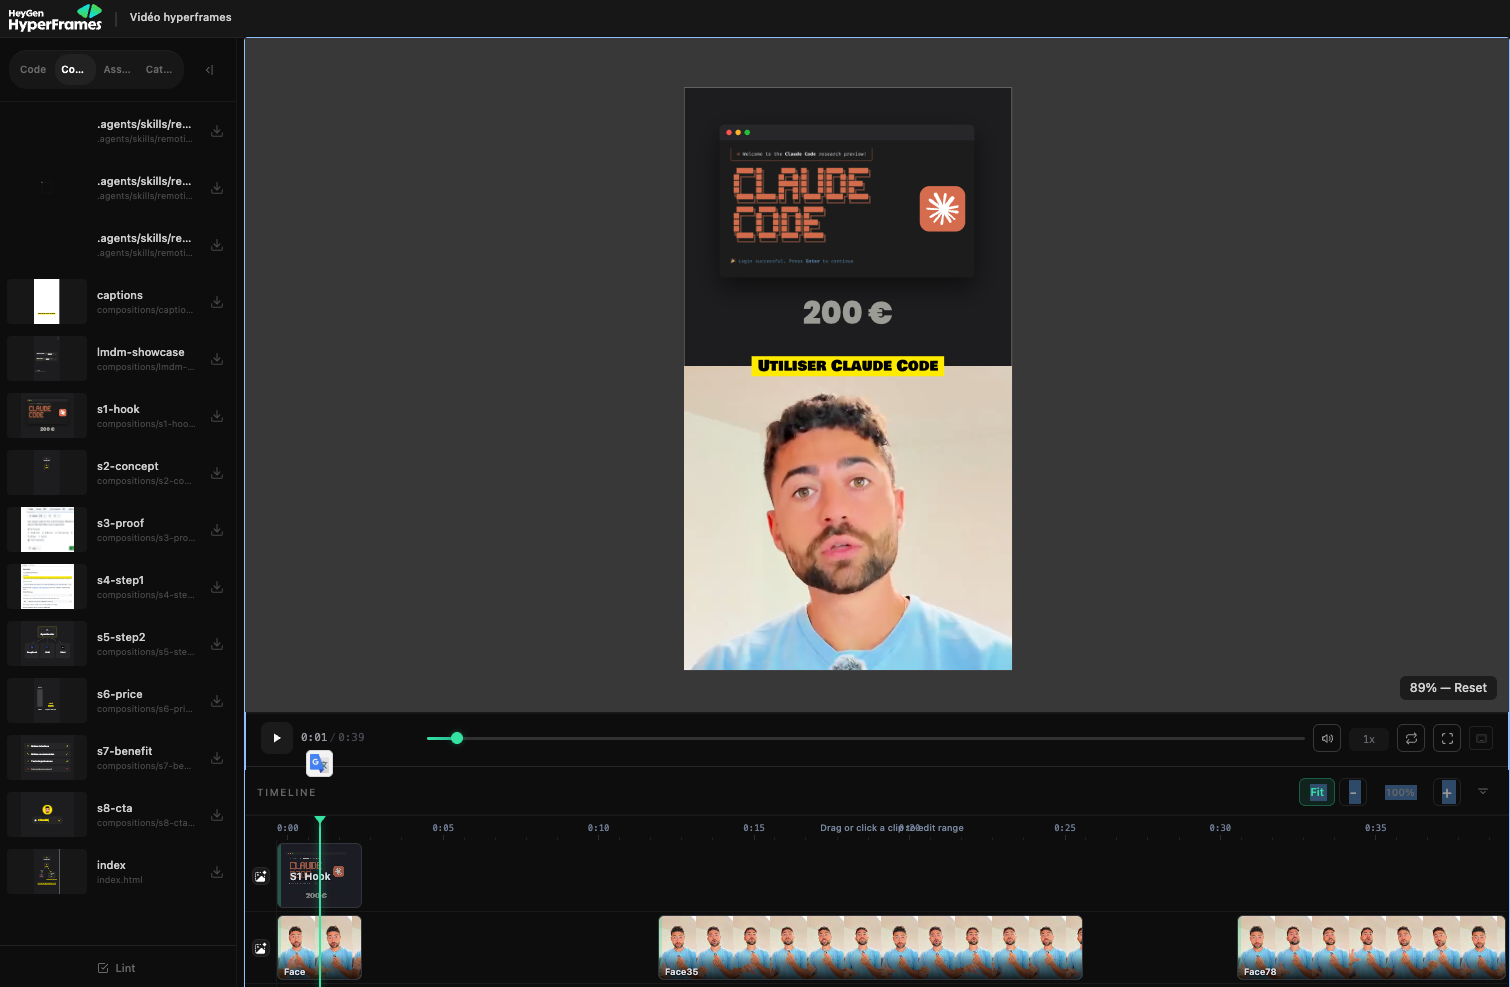
Task: Switch to the Code tab
Action: coord(33,69)
